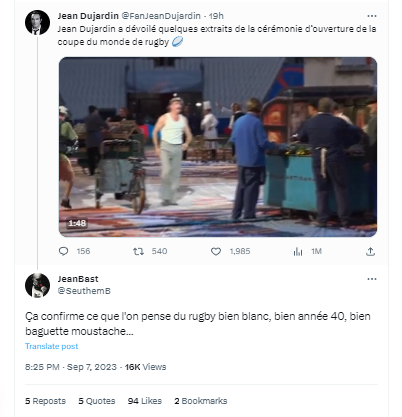Open the three-dot menu on JeanBast's post

point(372,279)
